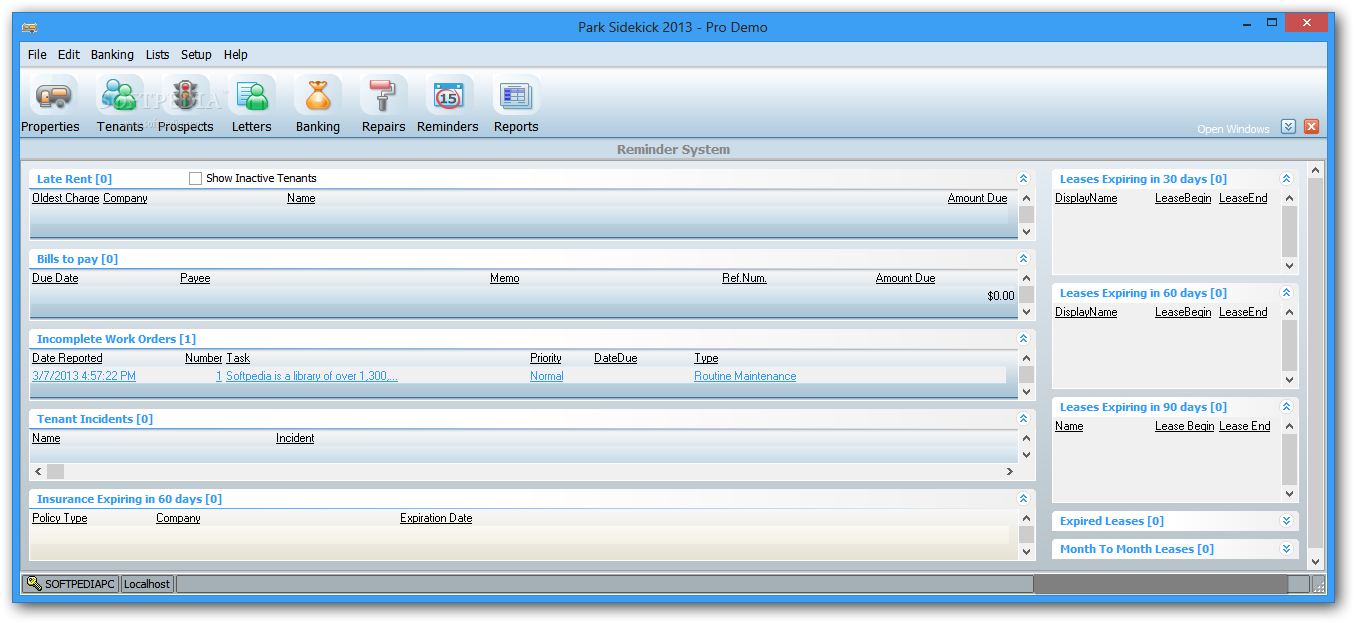Open the Banking menu in the menu bar
This screenshot has width=1355, height=623.
coord(112,55)
